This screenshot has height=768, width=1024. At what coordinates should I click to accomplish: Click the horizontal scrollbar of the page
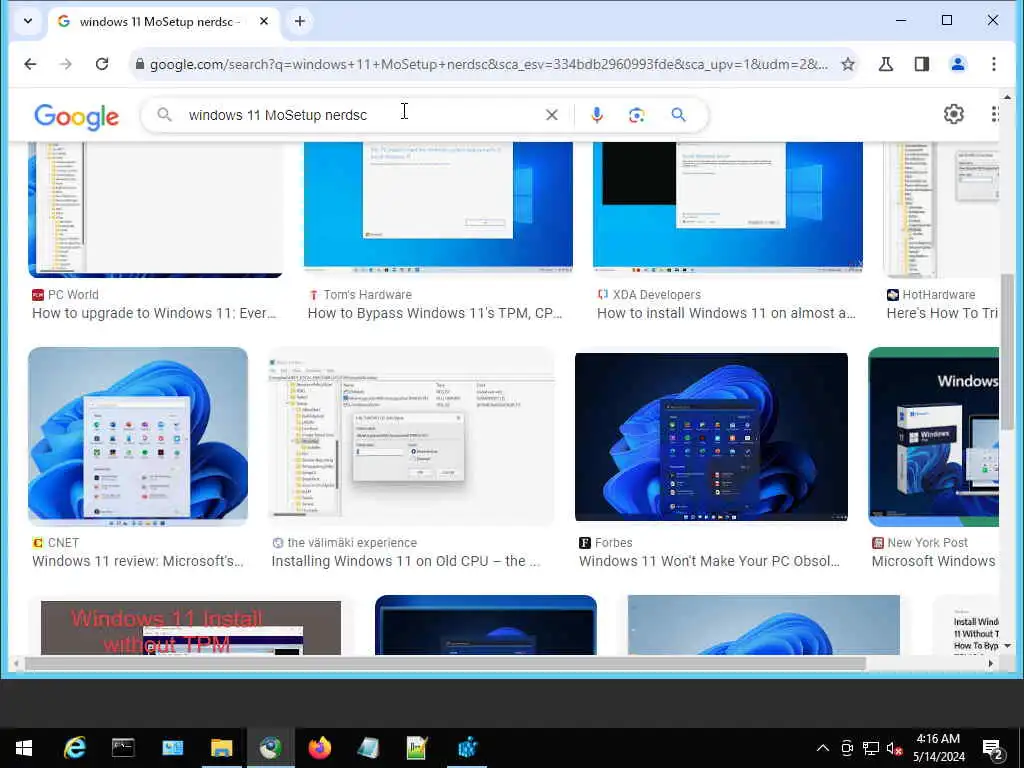[x=445, y=664]
